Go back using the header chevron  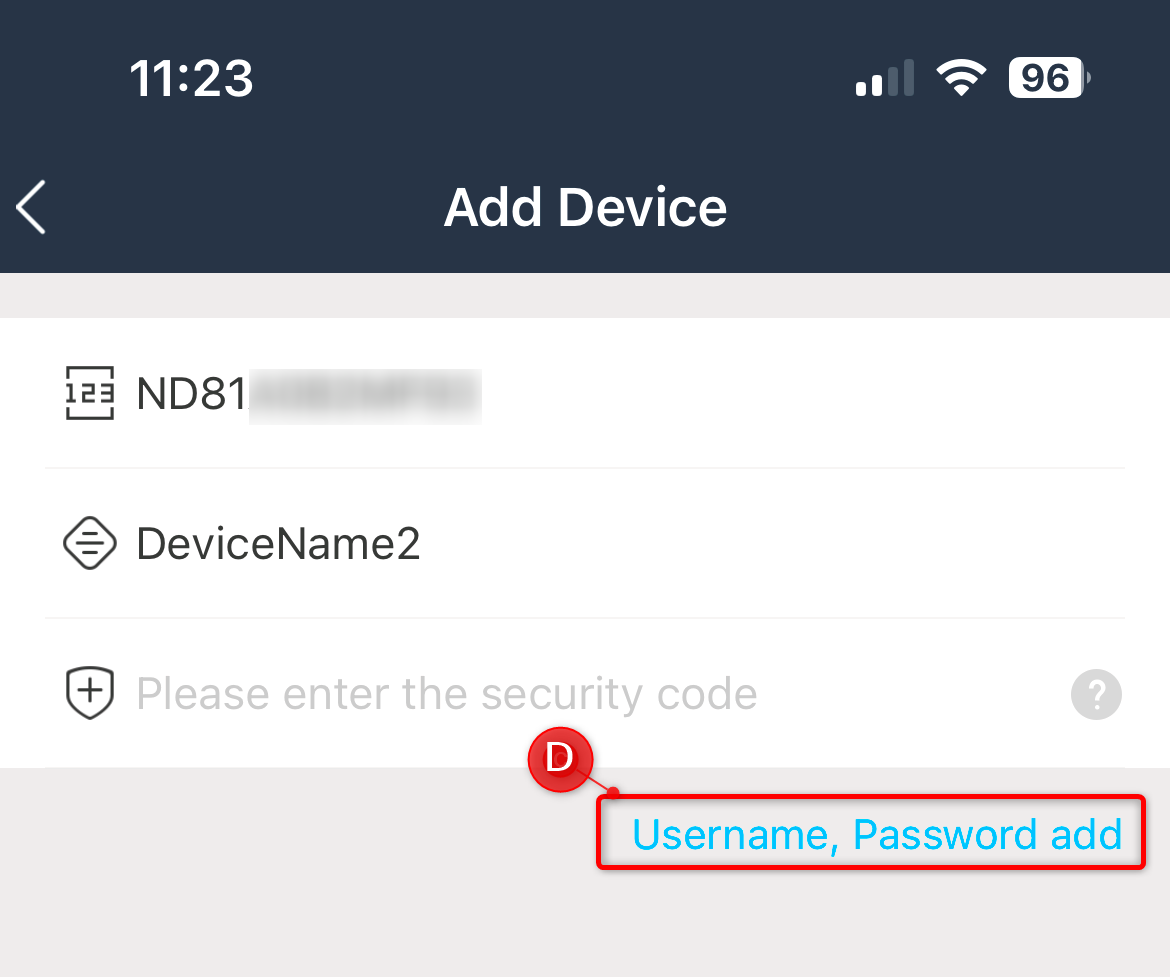click(x=31, y=207)
